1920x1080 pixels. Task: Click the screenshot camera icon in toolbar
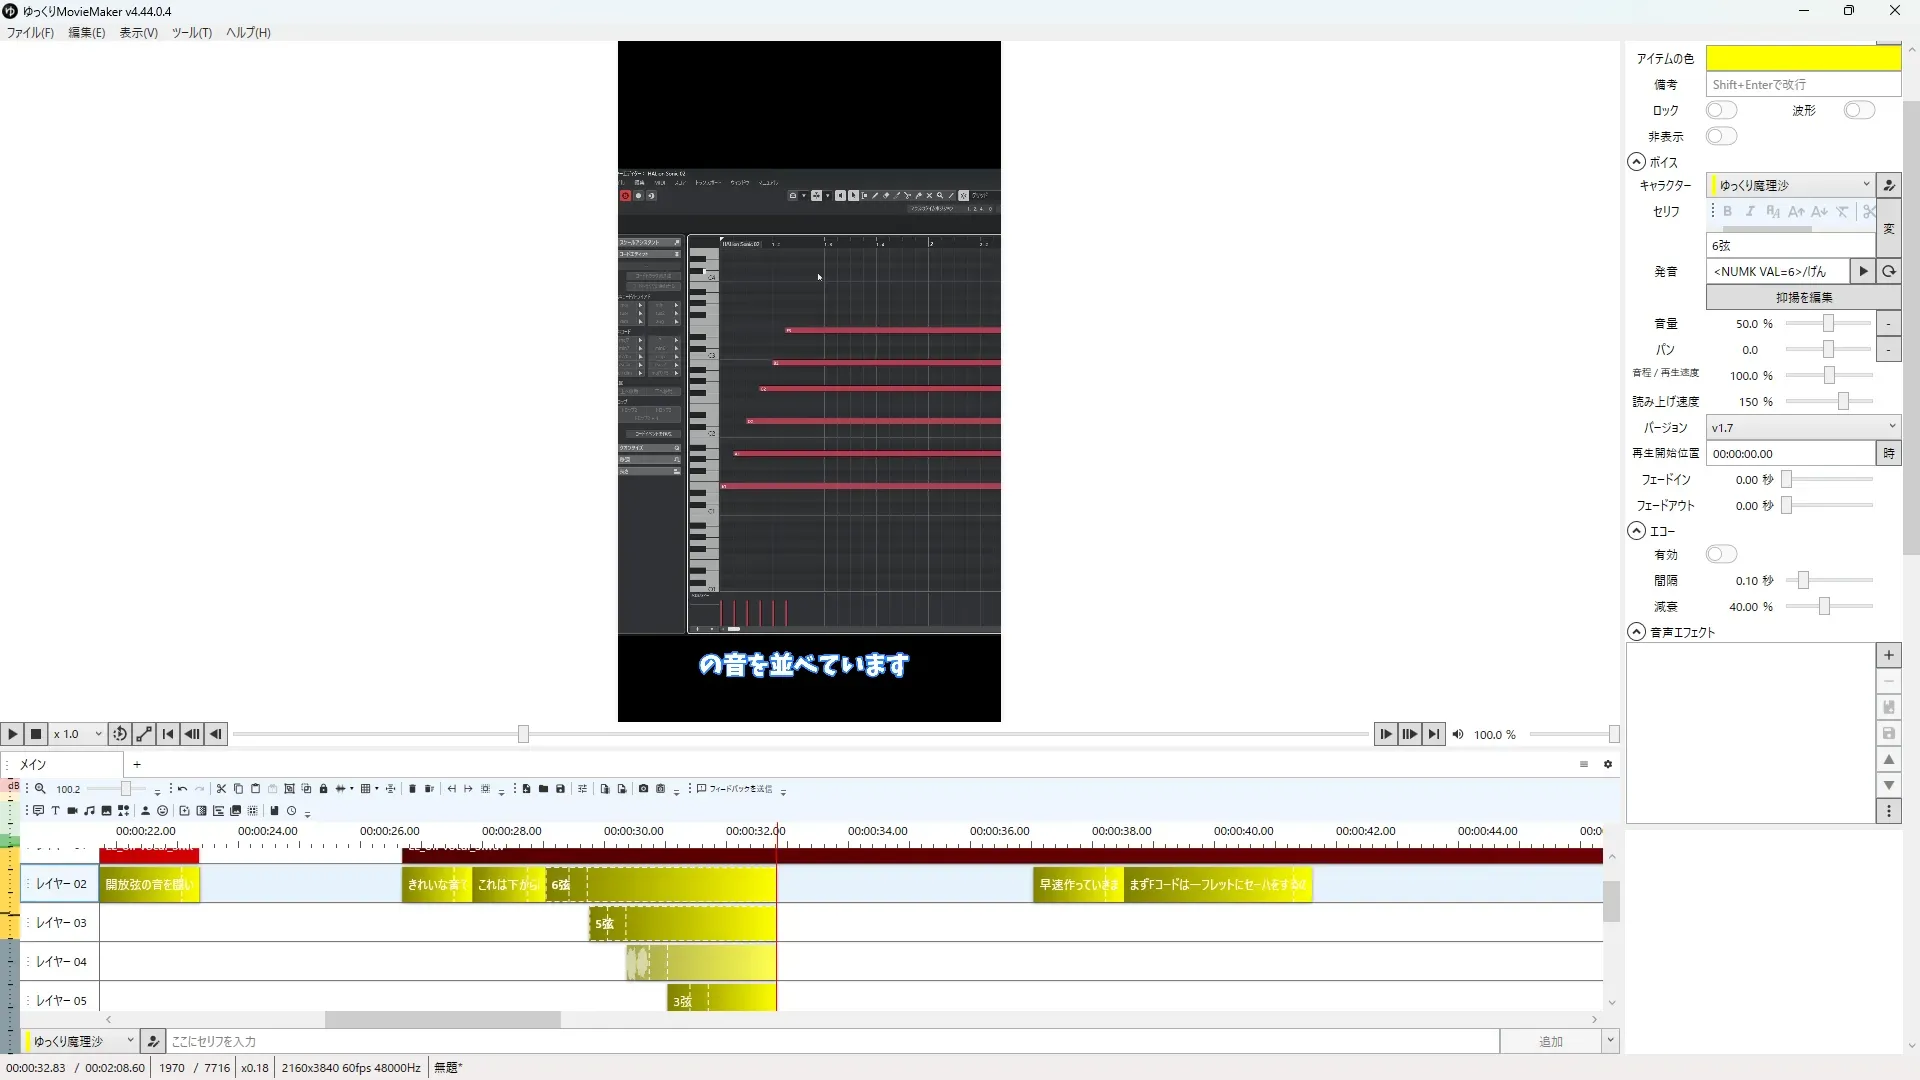(x=643, y=789)
